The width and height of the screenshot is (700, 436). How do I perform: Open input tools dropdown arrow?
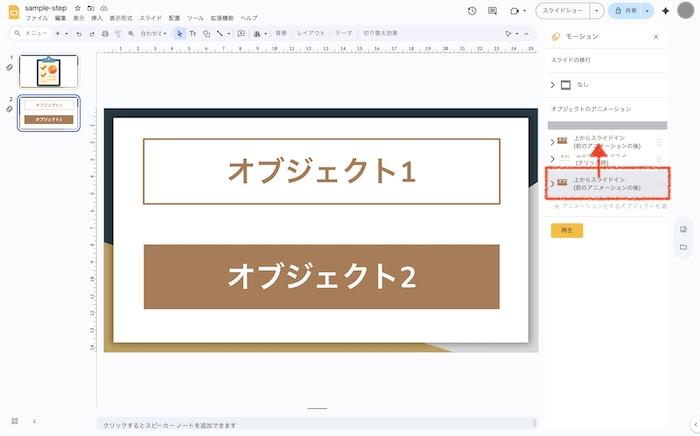(x=266, y=33)
